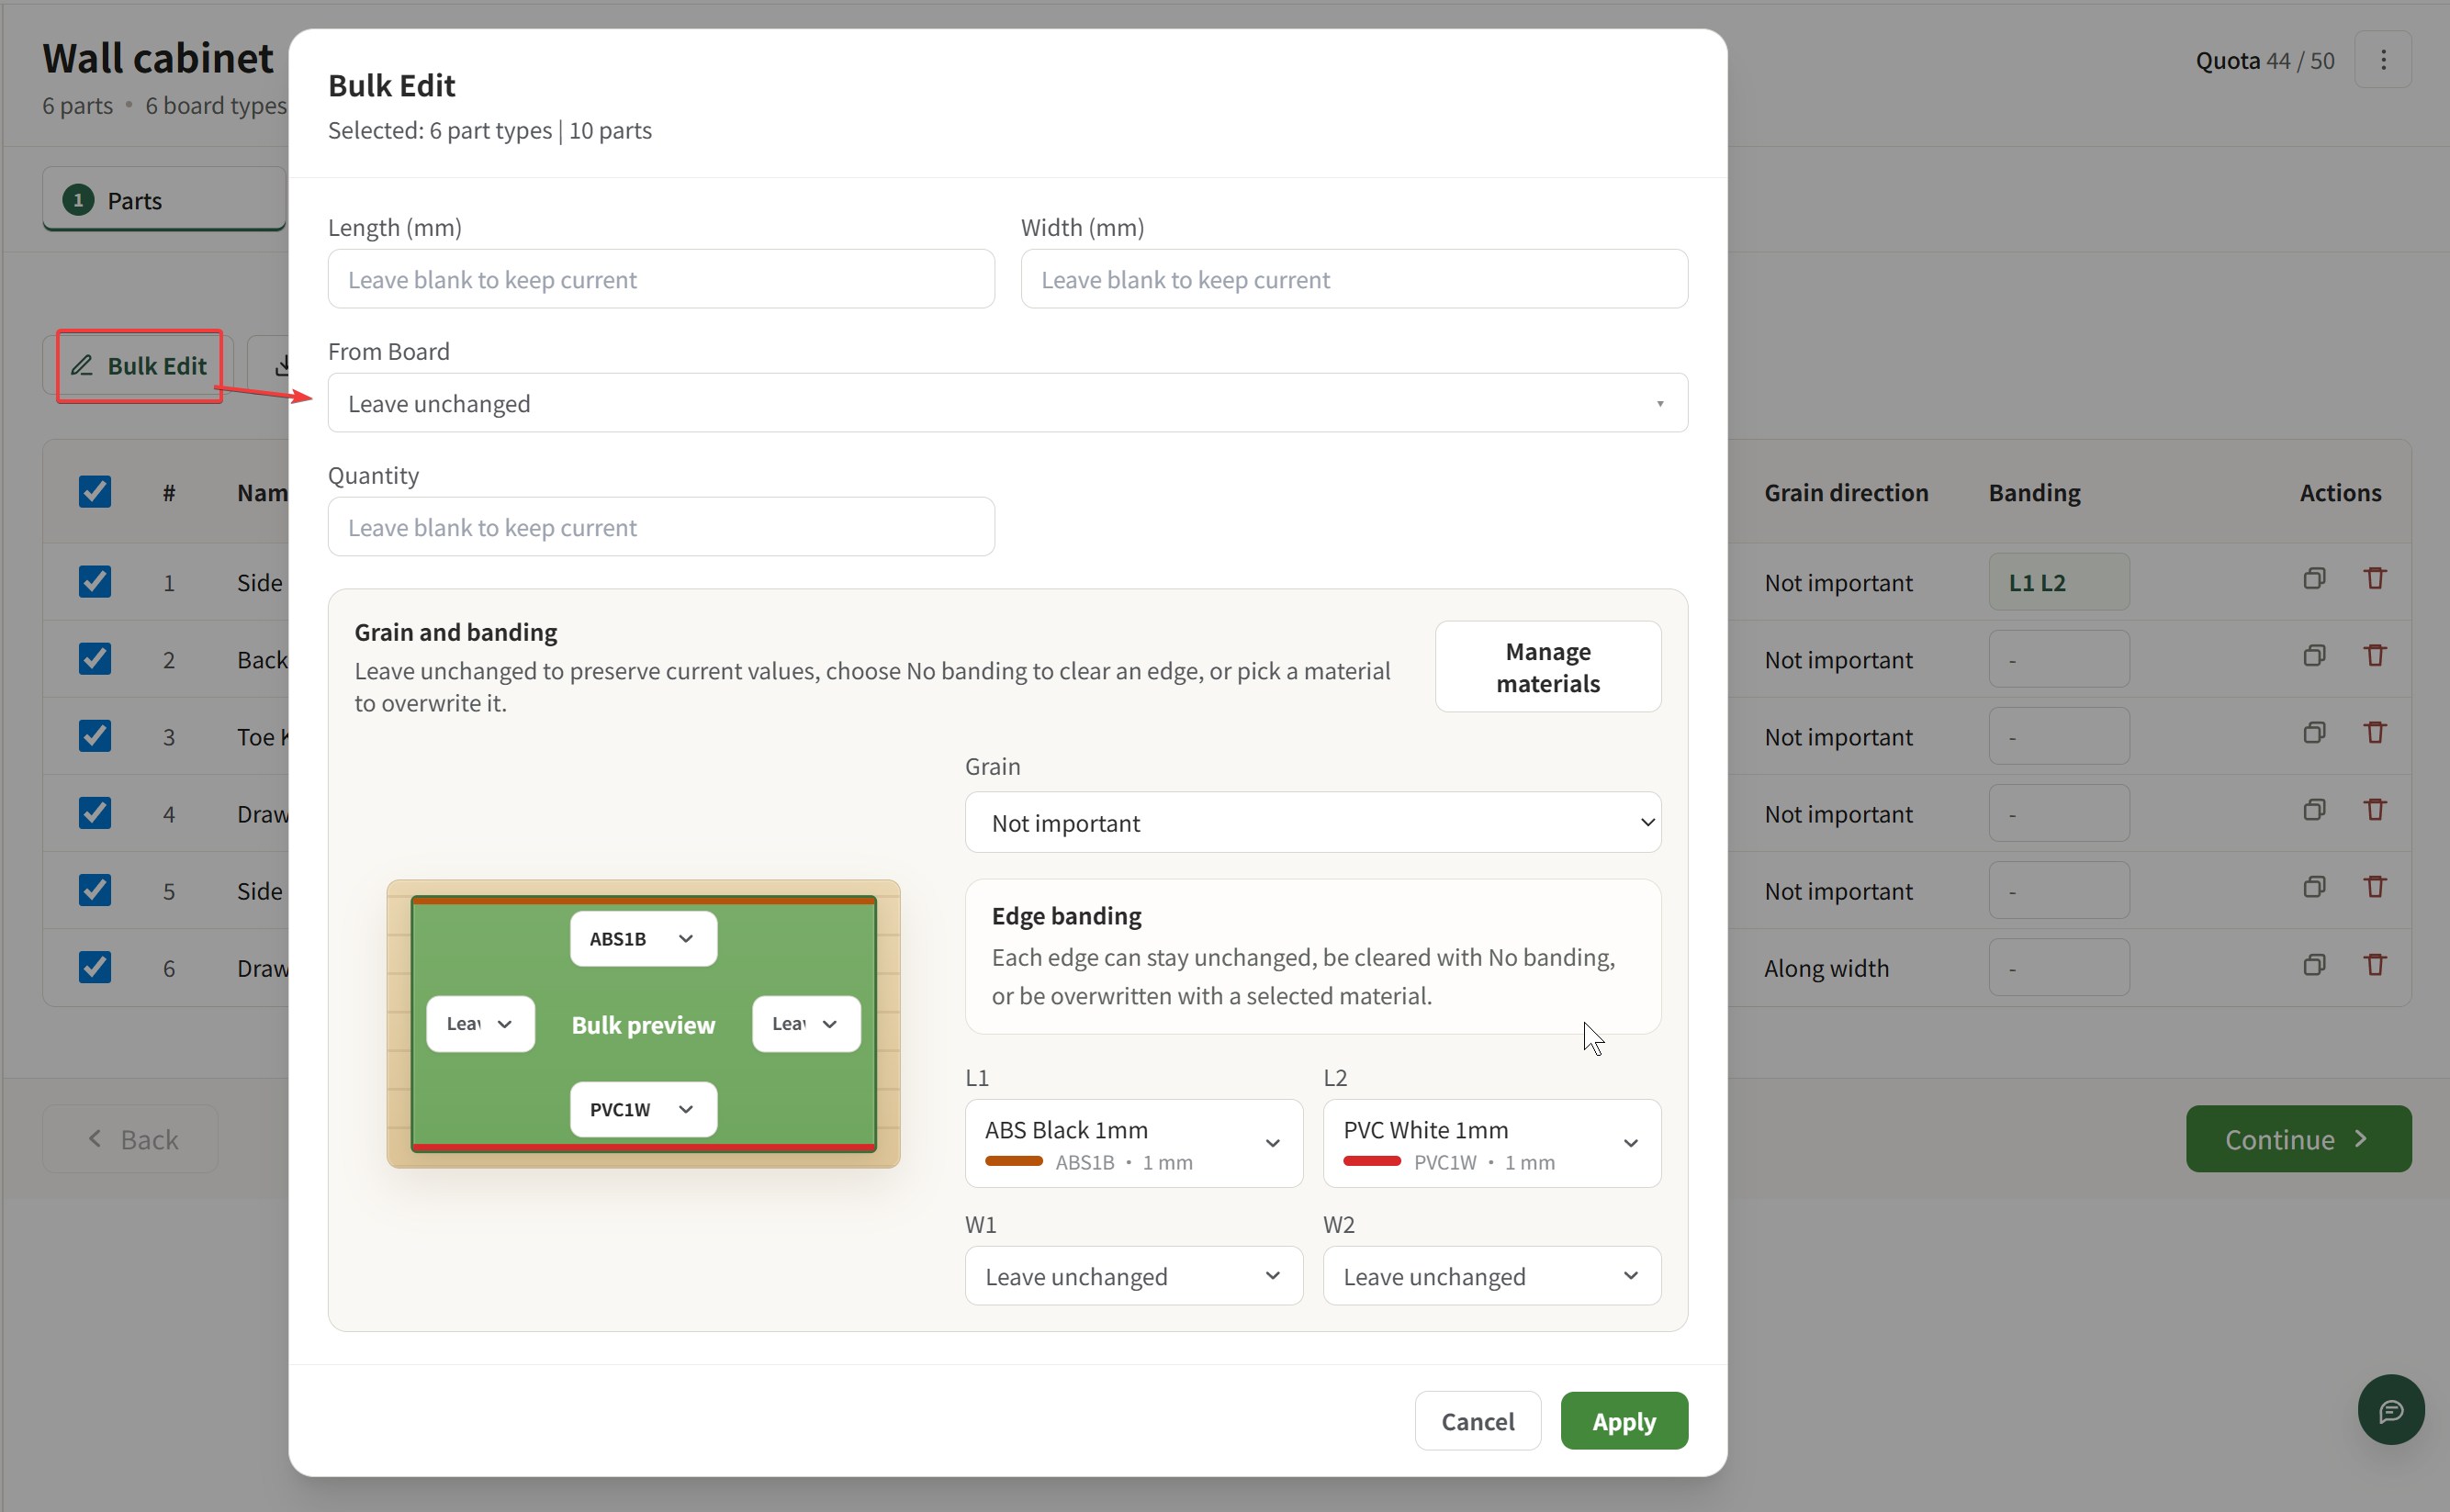
Task: Duplicate the part in row 6
Action: pyautogui.click(x=2313, y=965)
